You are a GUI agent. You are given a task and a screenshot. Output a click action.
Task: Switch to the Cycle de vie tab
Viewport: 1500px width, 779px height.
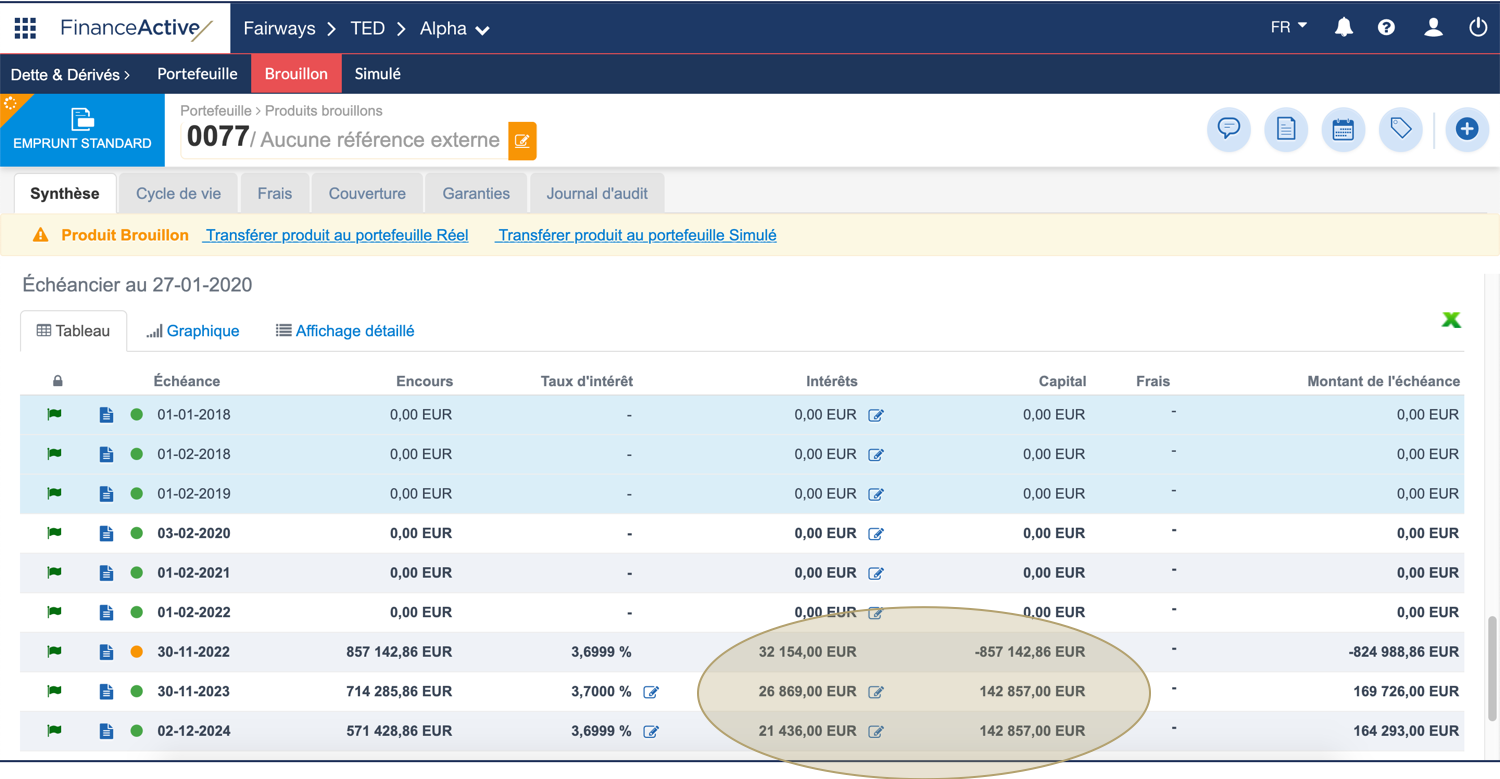[x=178, y=193]
